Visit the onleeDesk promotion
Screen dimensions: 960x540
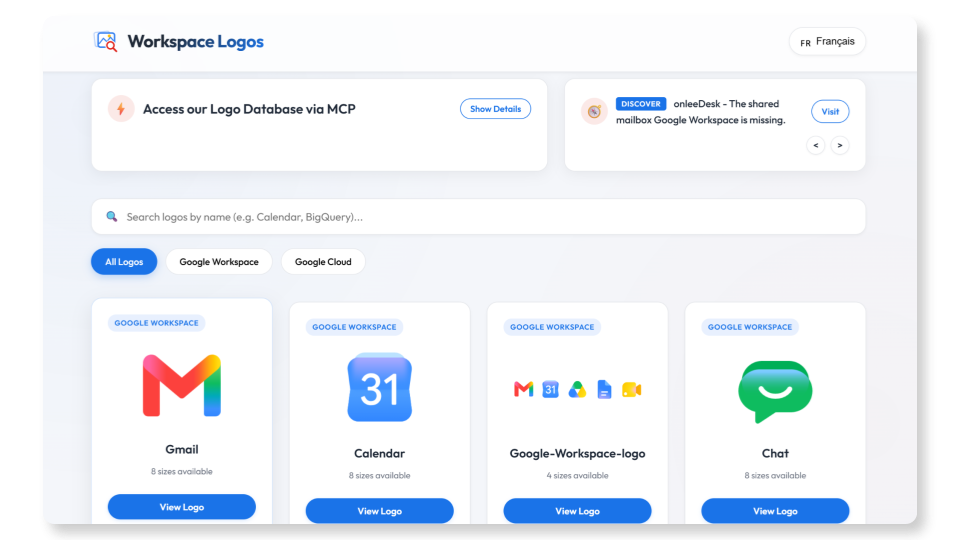click(x=830, y=111)
